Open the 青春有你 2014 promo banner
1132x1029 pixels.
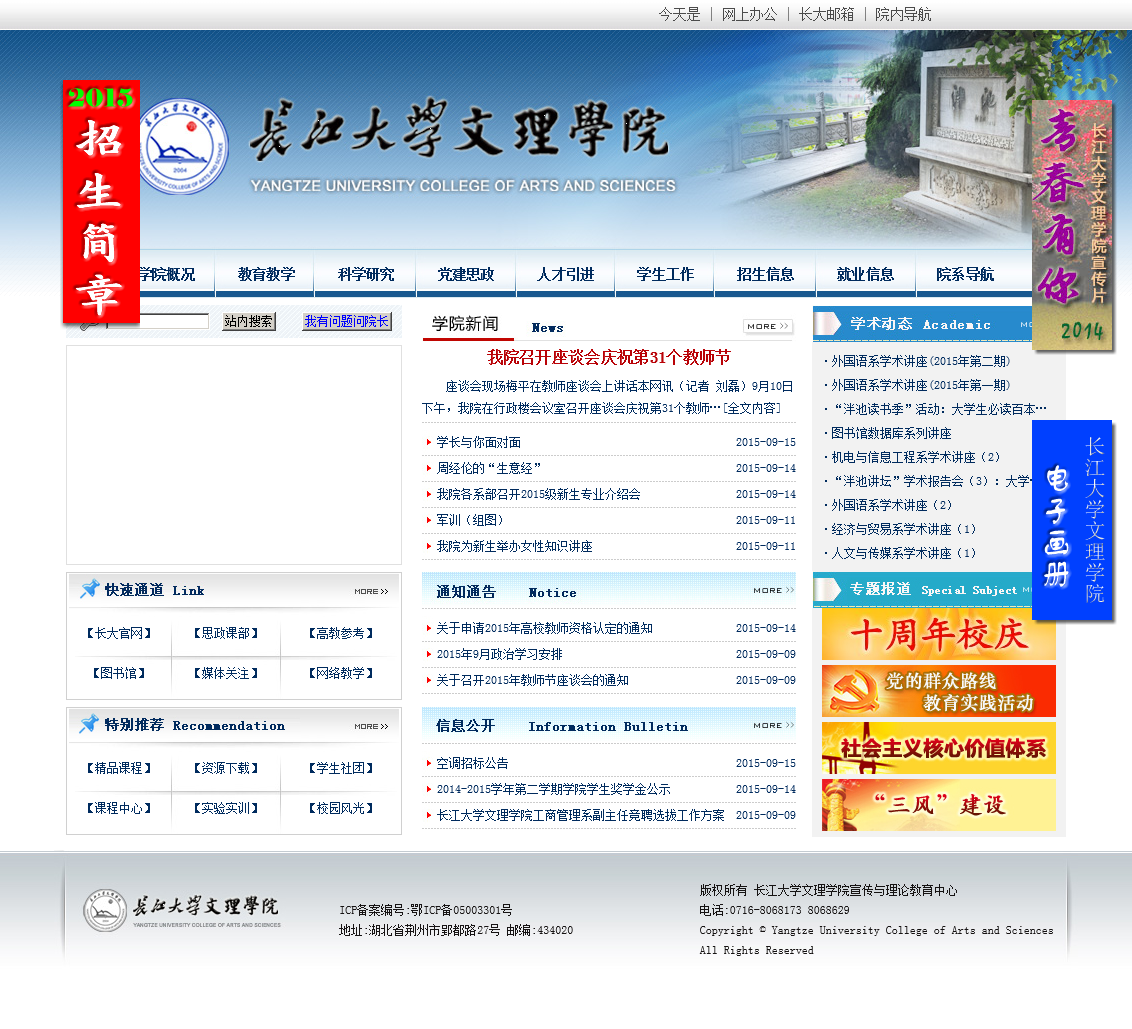(1072, 225)
